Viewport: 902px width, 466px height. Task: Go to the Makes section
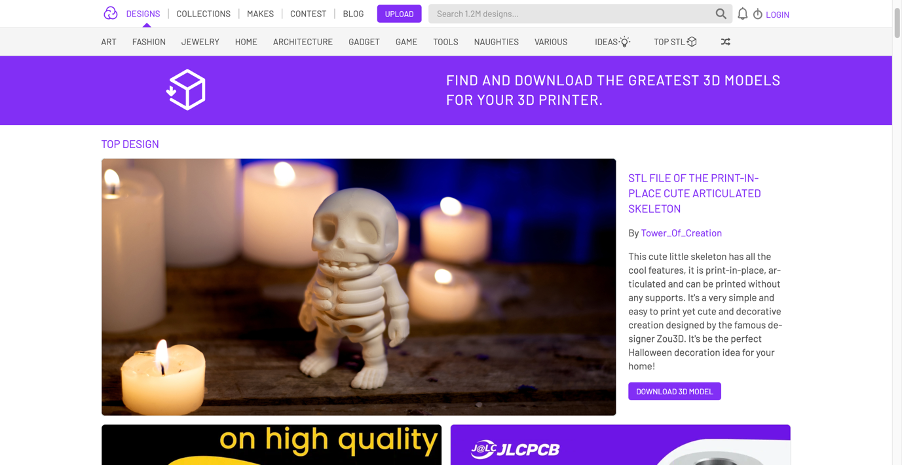coord(260,14)
